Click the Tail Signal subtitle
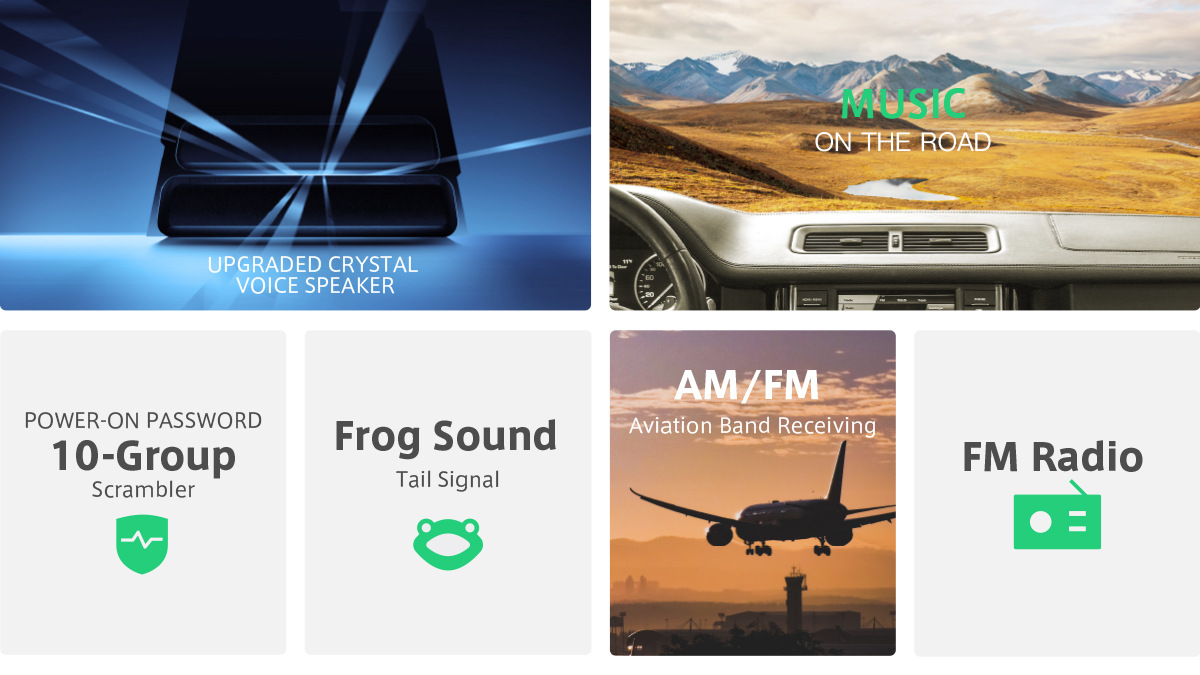The height and width of the screenshot is (675, 1200). pyautogui.click(x=447, y=480)
